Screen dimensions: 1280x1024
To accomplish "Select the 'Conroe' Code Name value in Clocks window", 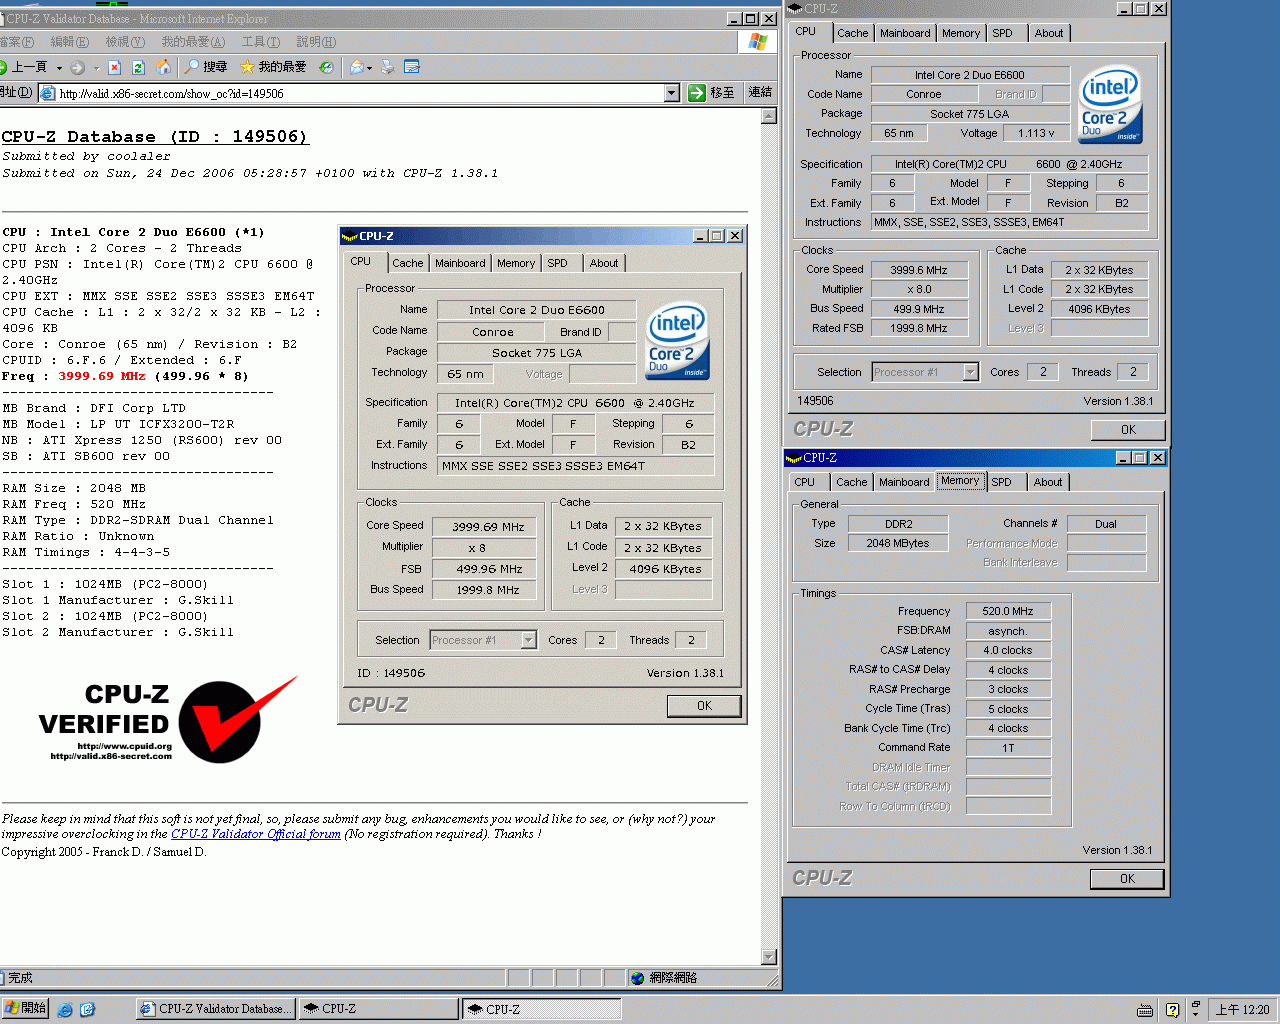I will [x=924, y=94].
